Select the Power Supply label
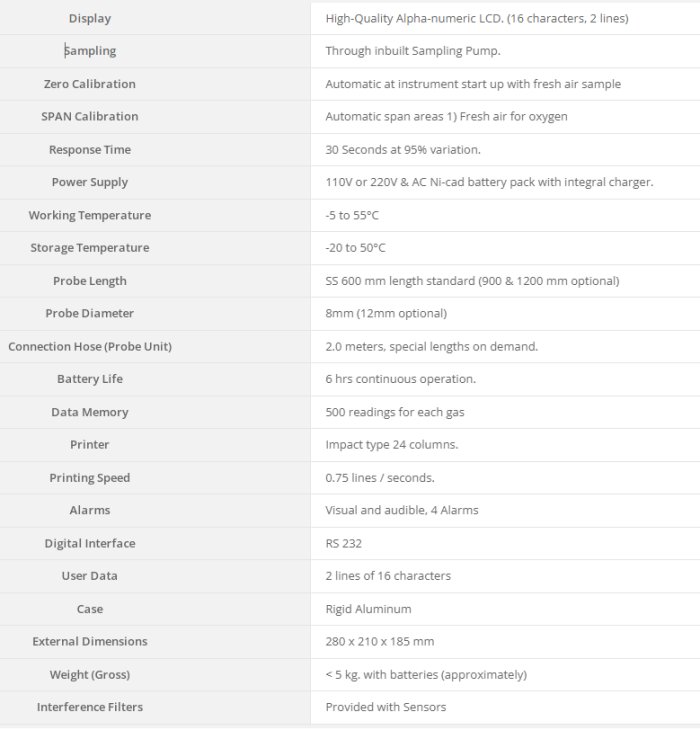 click(x=90, y=182)
